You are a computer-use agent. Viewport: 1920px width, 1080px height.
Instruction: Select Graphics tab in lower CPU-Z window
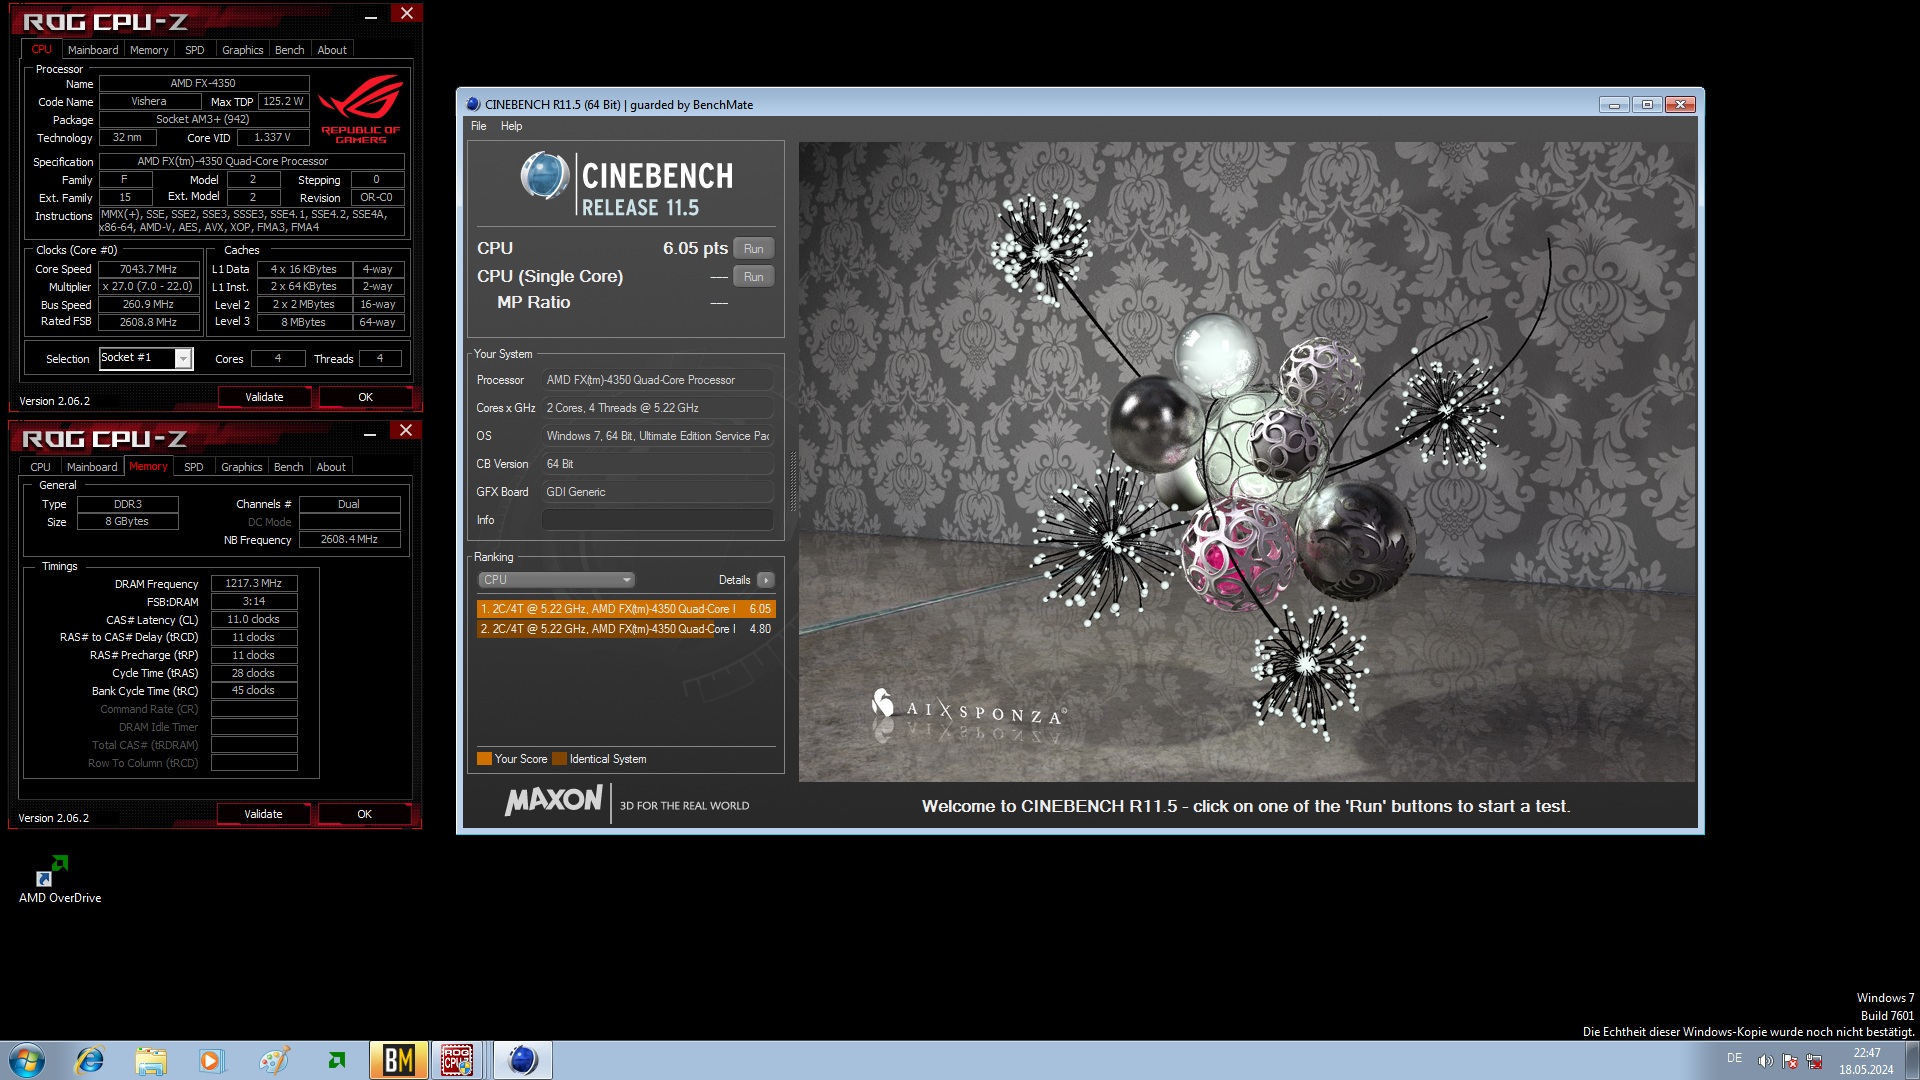coord(242,467)
